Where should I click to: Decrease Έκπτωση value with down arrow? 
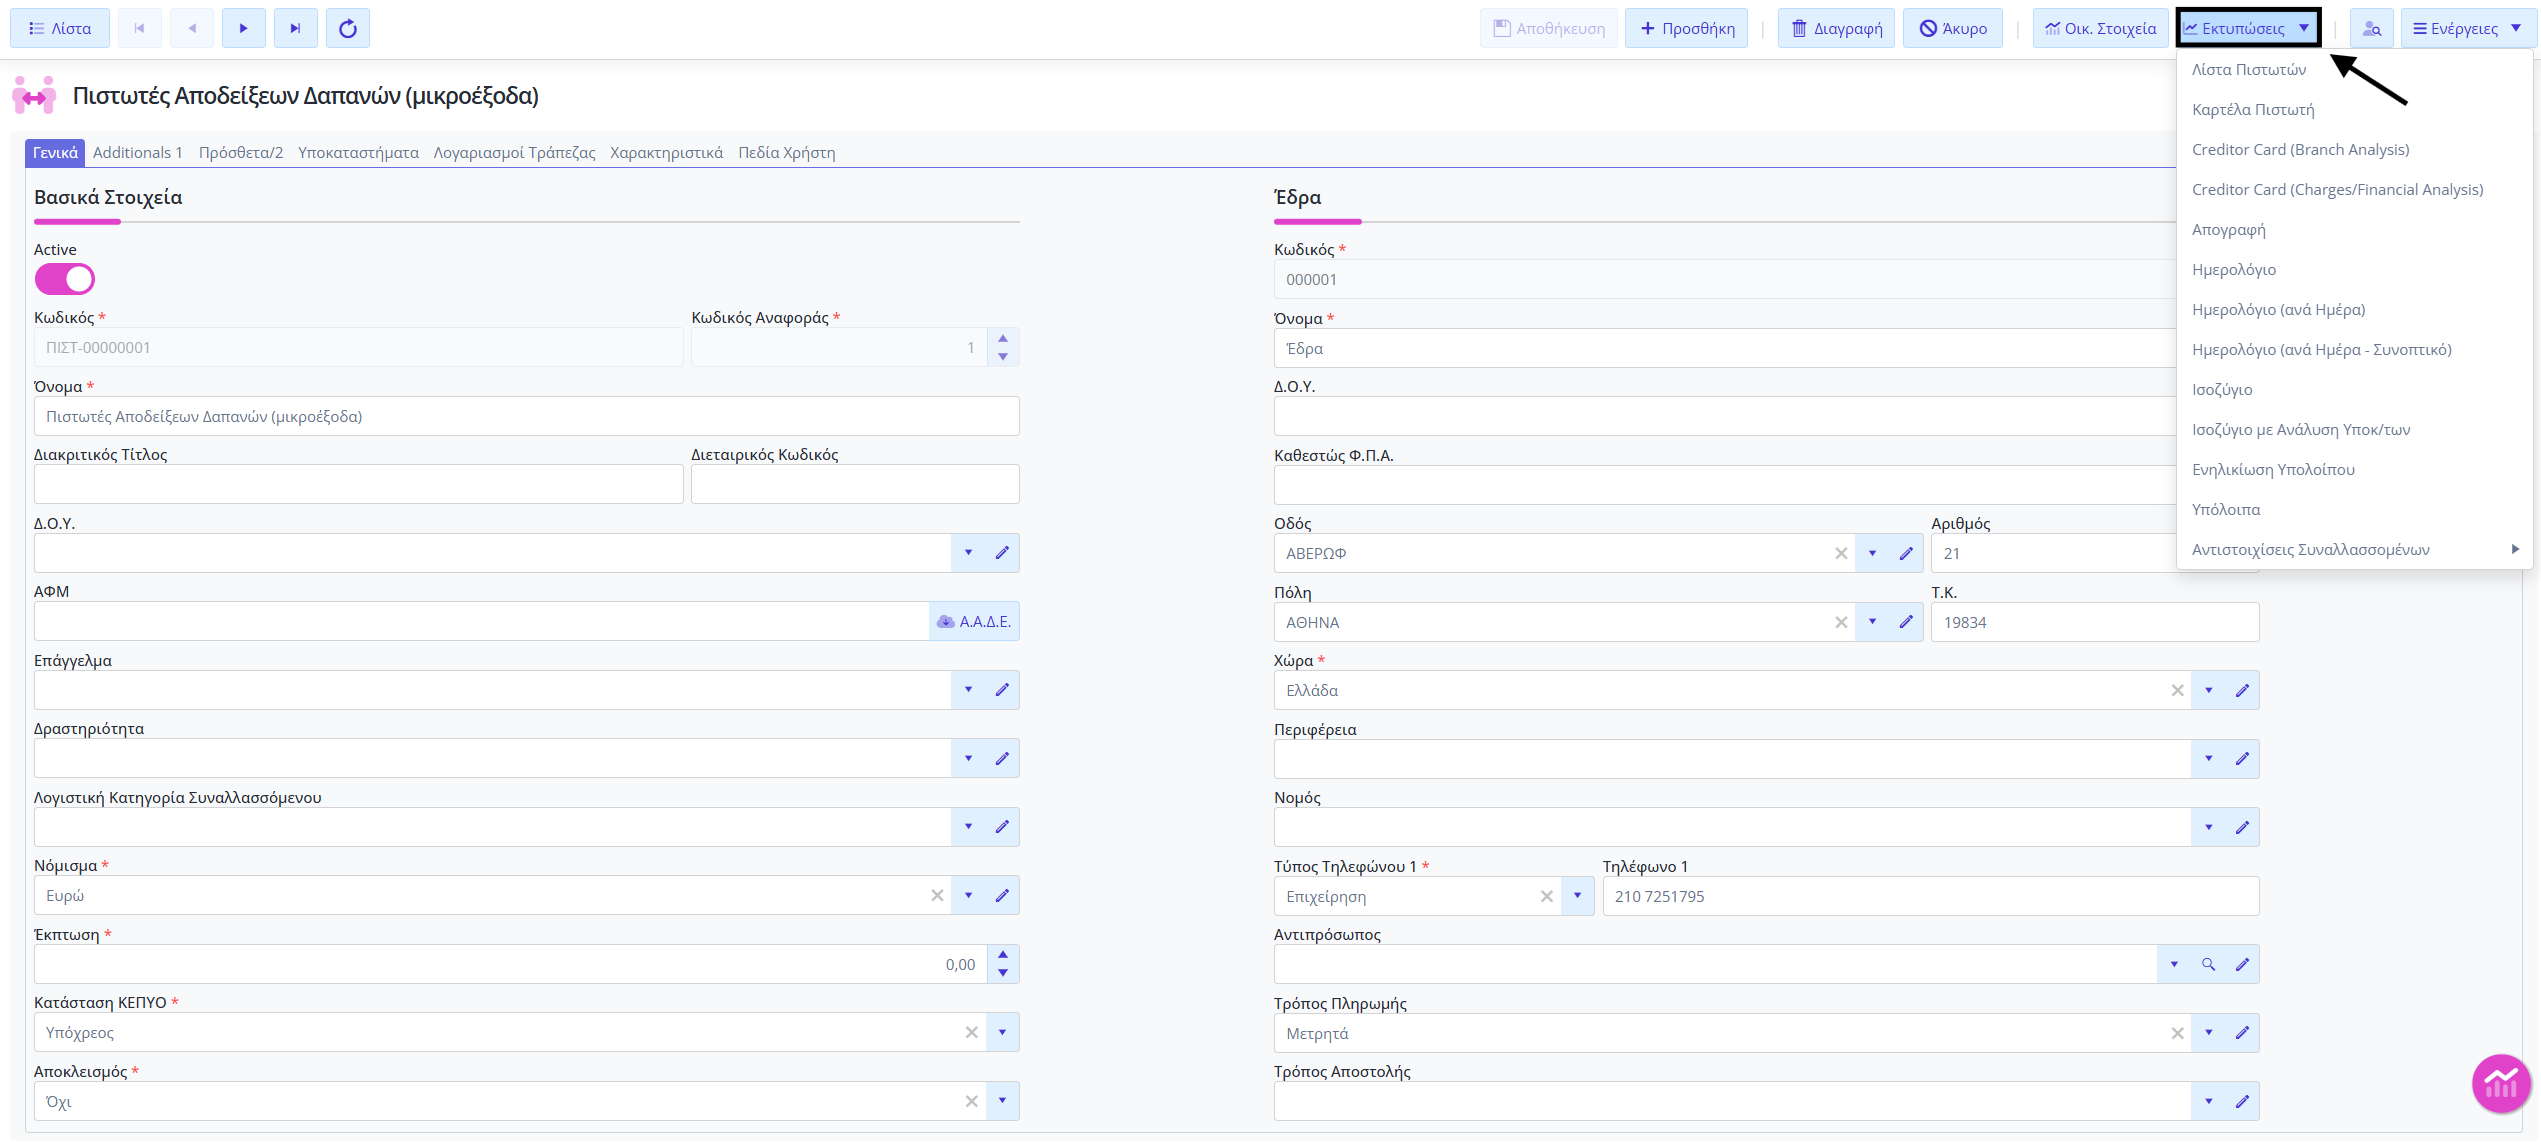coord(1003,973)
